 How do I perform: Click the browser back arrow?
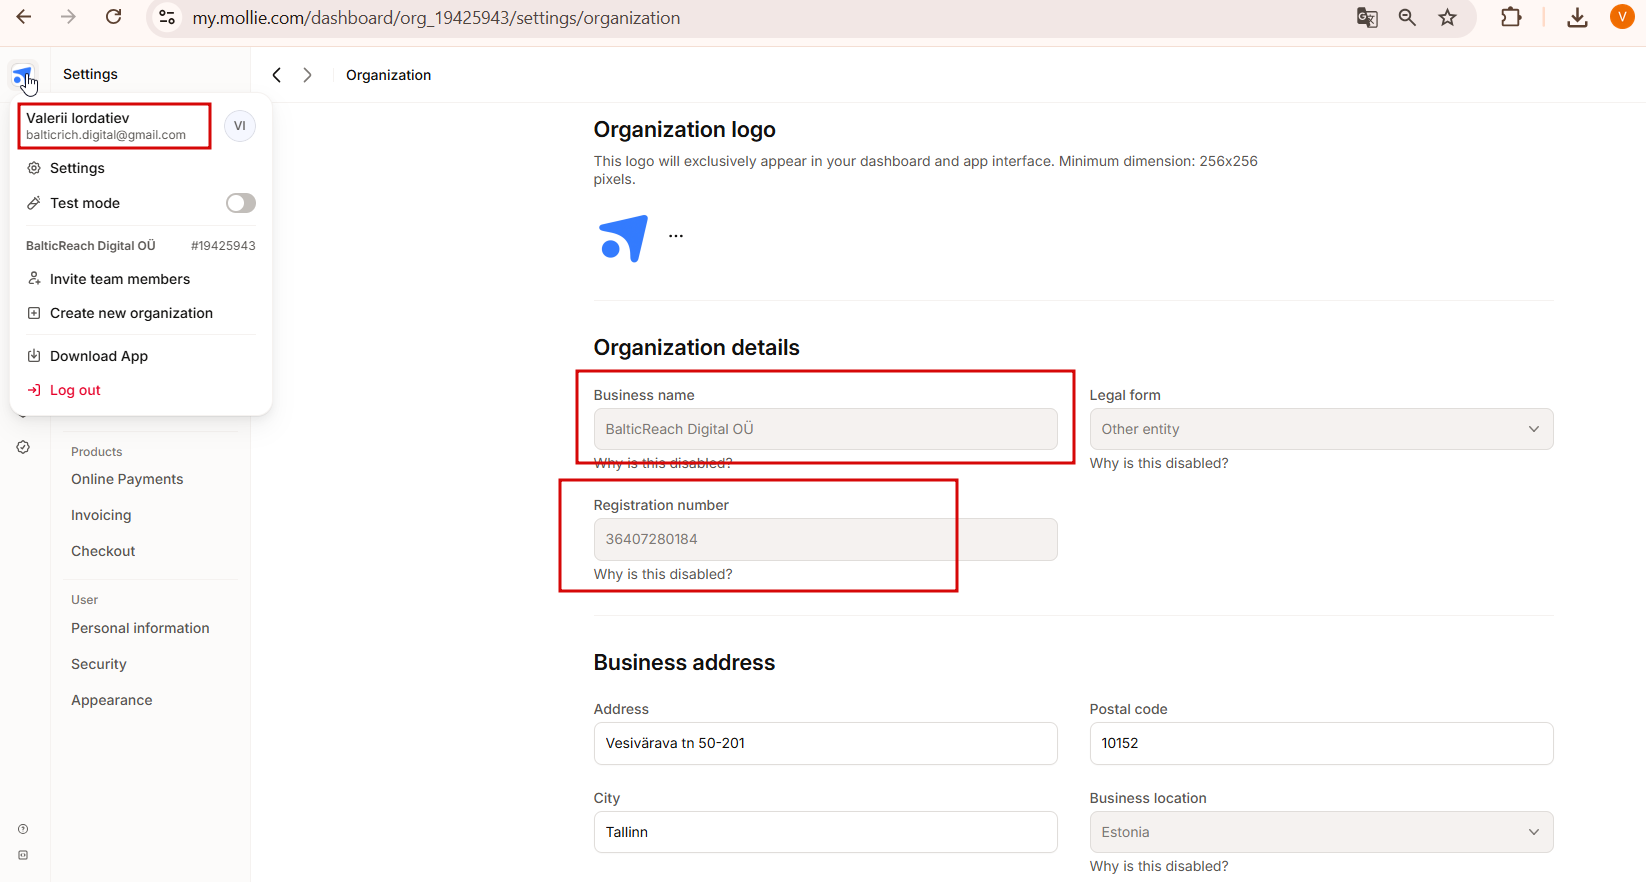tap(24, 17)
